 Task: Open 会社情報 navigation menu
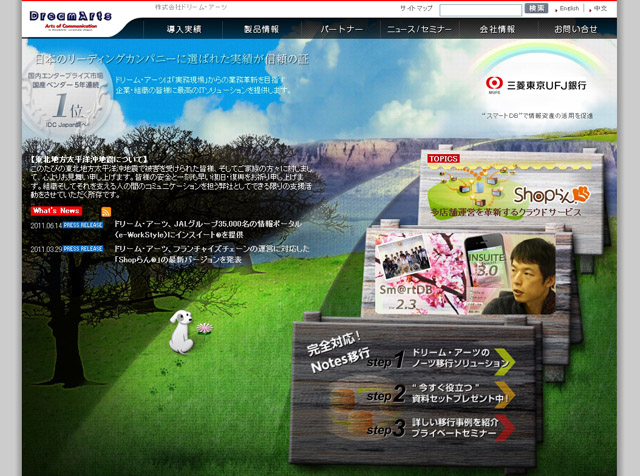click(498, 29)
